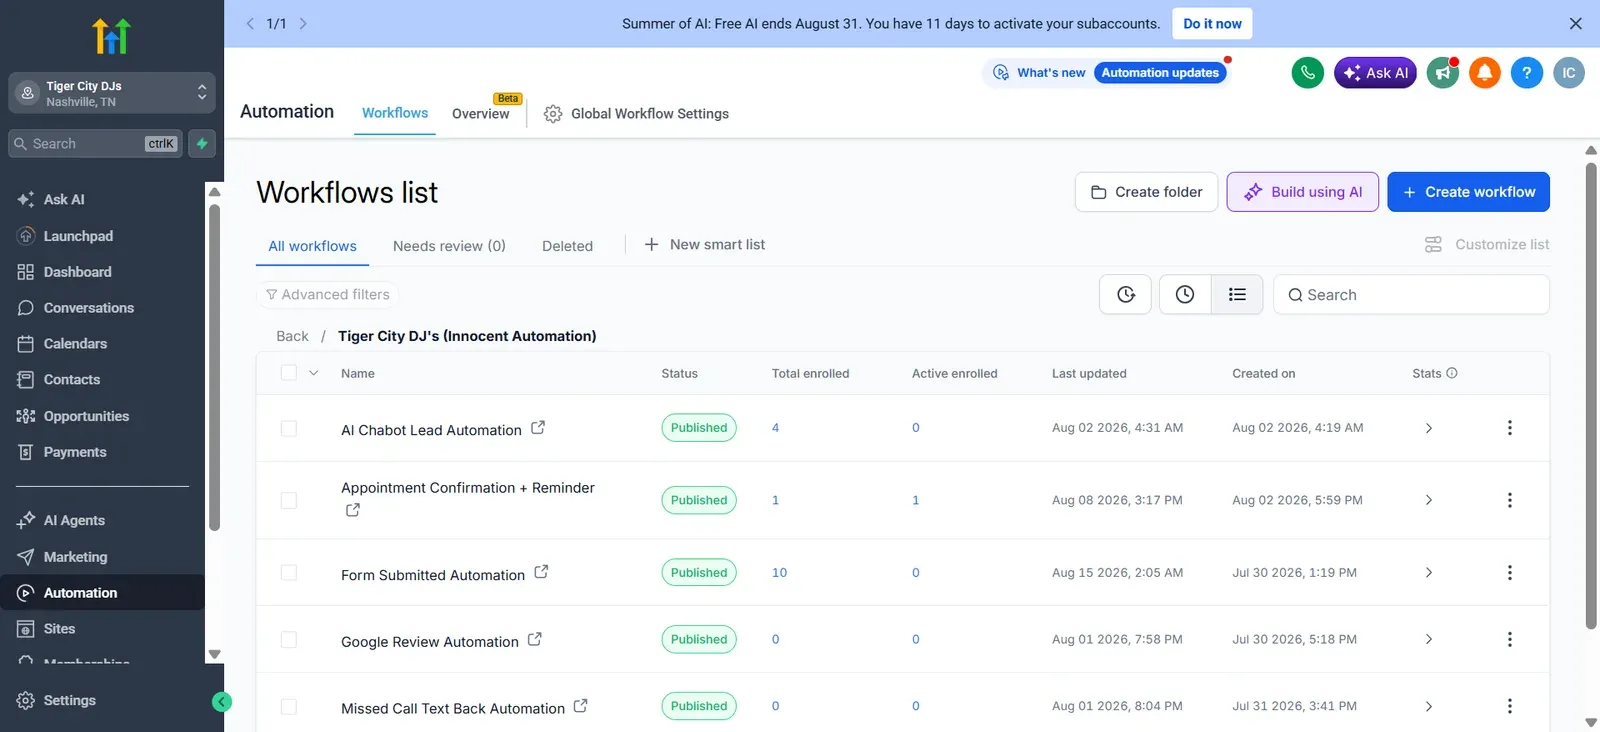1600x732 pixels.
Task: Click the green lightning quick actions icon
Action: pos(202,144)
